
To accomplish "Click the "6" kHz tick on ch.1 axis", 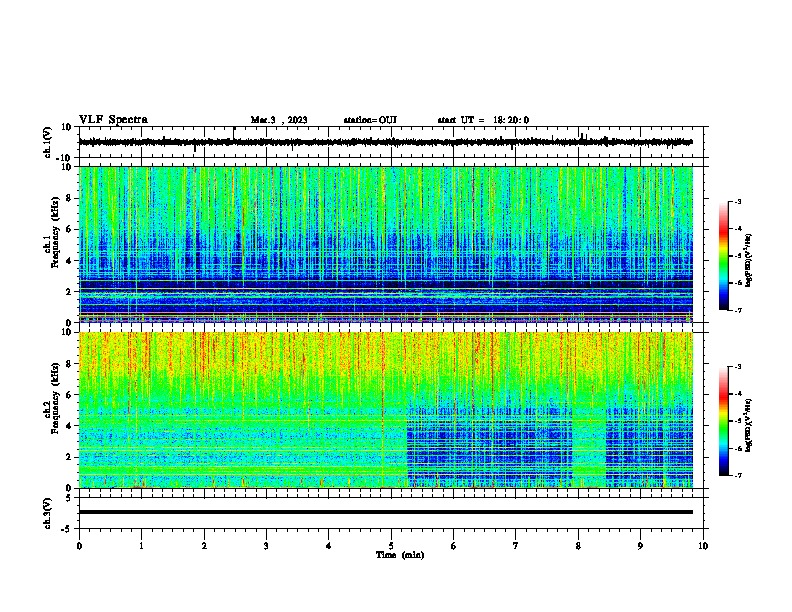I will click(x=70, y=229).
